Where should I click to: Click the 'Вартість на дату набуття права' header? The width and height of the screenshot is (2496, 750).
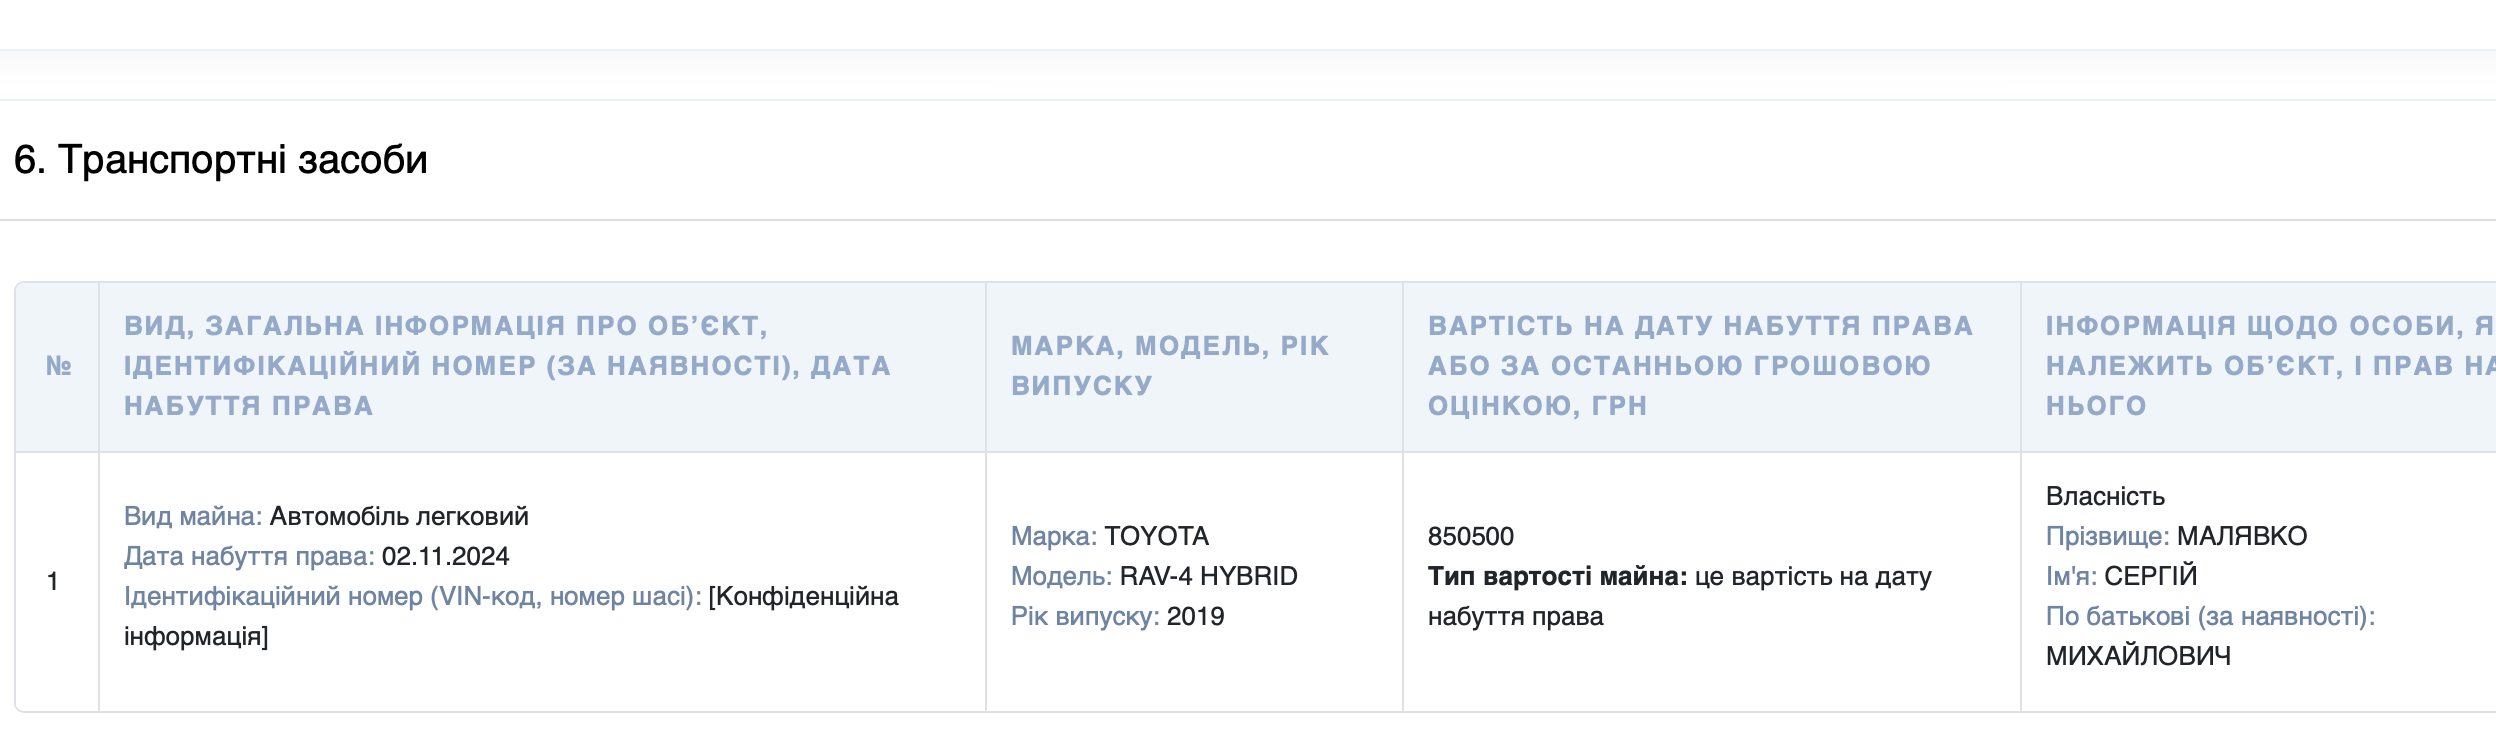click(x=1699, y=366)
